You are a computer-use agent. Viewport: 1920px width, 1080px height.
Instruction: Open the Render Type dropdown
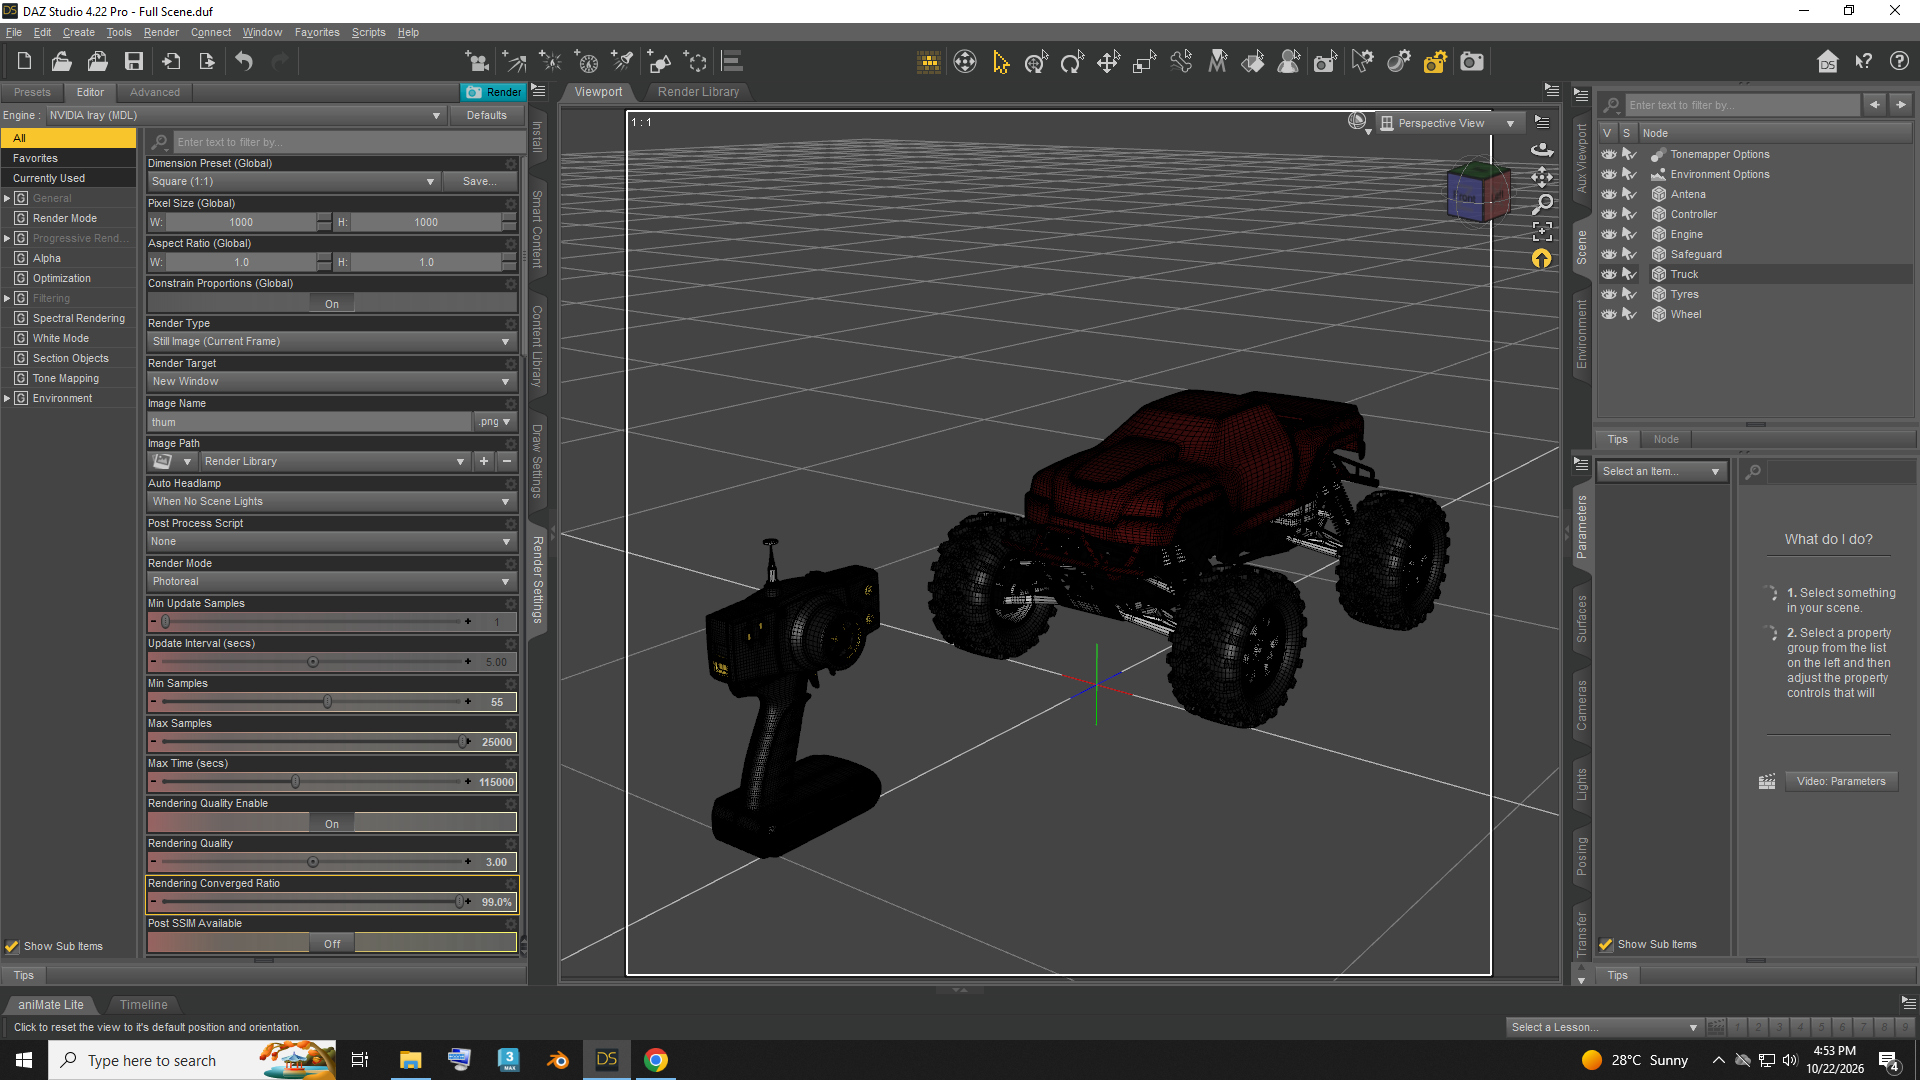[332, 341]
